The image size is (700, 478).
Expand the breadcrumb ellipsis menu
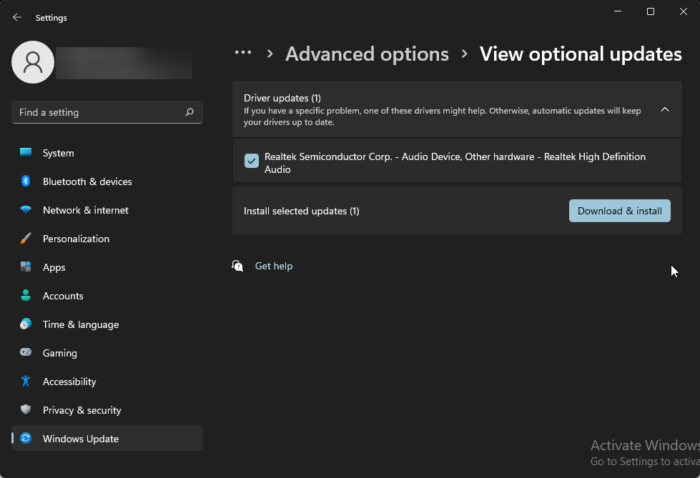(x=243, y=53)
